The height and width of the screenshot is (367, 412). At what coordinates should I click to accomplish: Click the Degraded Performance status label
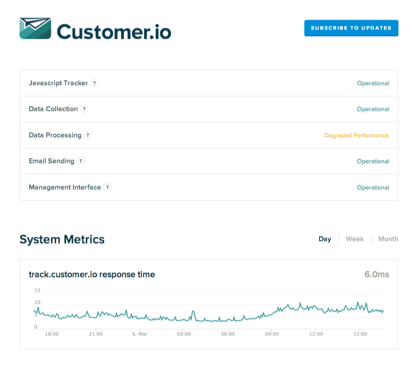[356, 135]
